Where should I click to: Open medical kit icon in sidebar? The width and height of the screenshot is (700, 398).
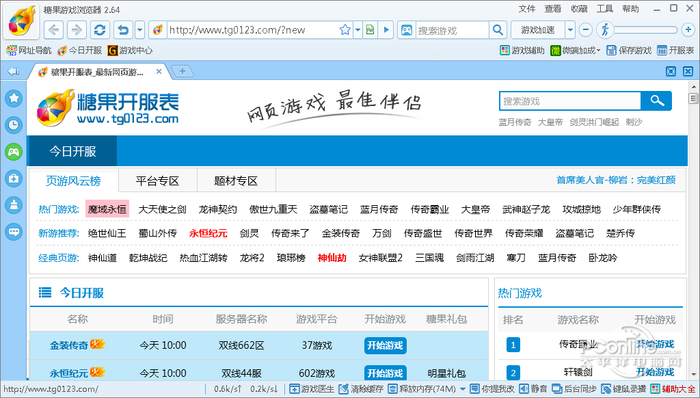(x=14, y=178)
